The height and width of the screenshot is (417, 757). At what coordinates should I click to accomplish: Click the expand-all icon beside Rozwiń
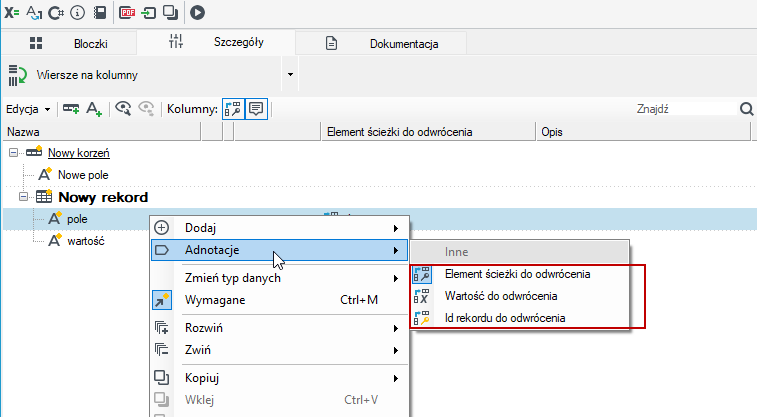(x=161, y=328)
